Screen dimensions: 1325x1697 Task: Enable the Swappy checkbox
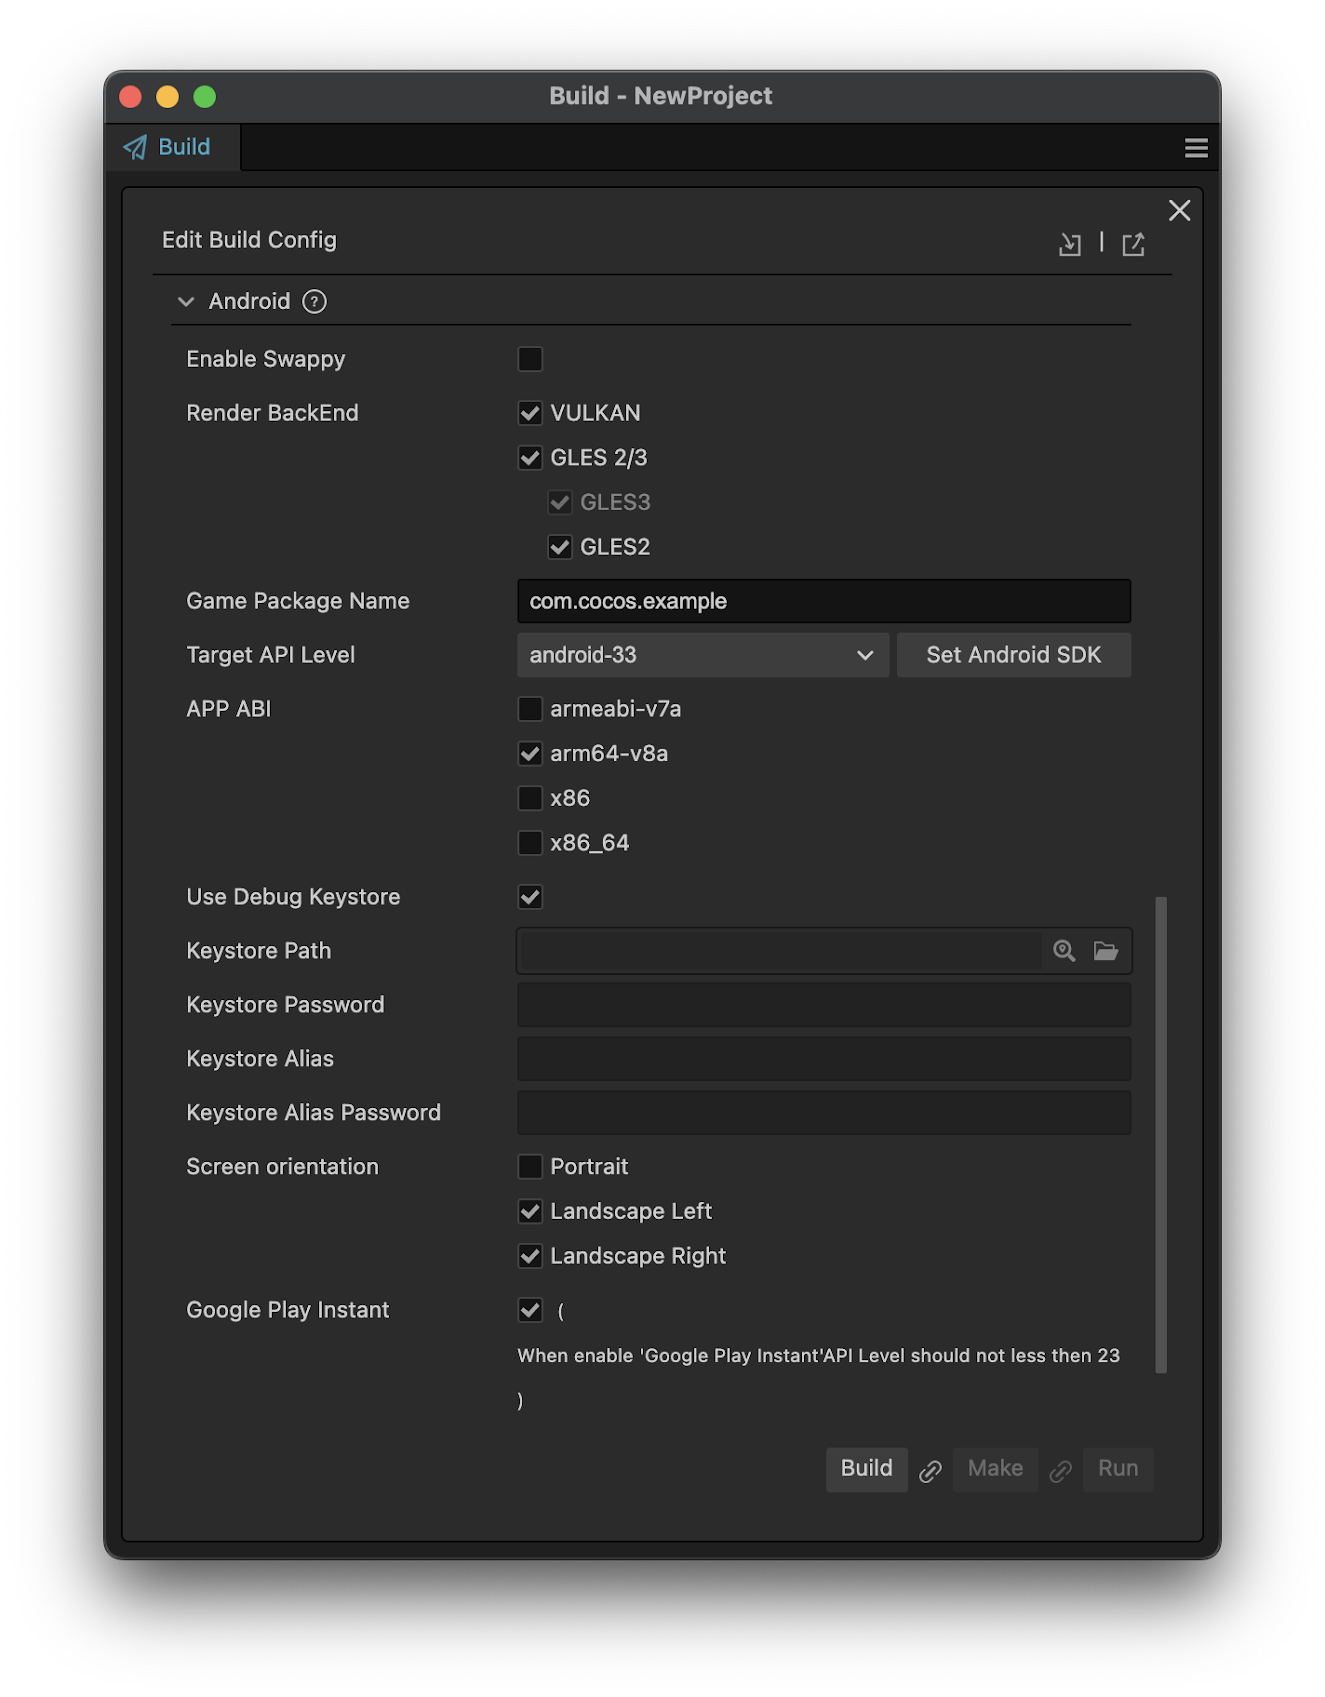530,359
